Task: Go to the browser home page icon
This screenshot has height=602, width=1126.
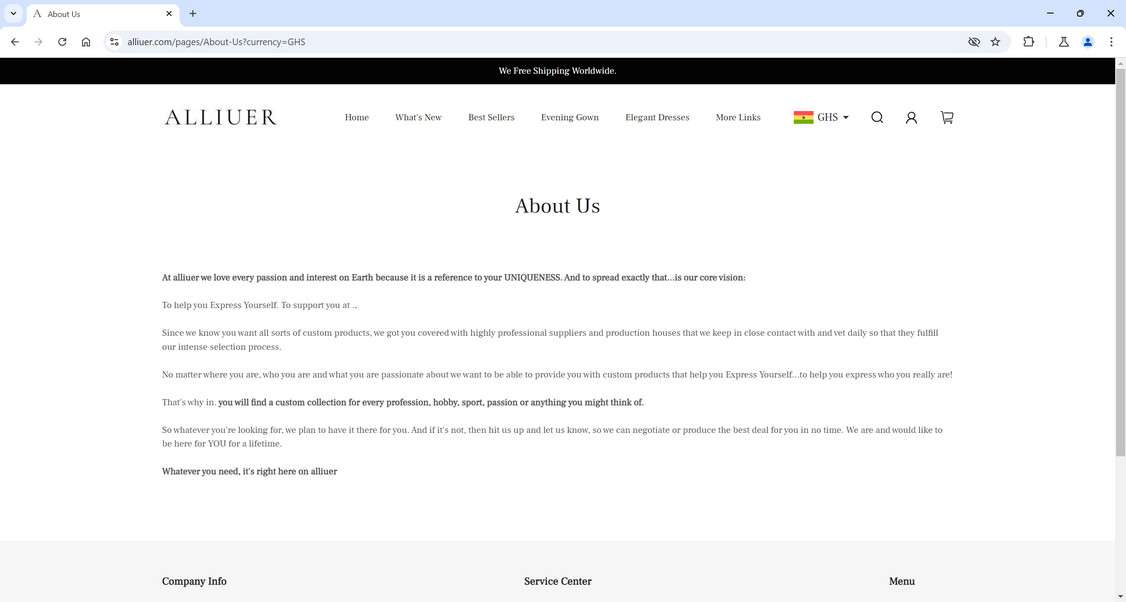Action: [86, 41]
